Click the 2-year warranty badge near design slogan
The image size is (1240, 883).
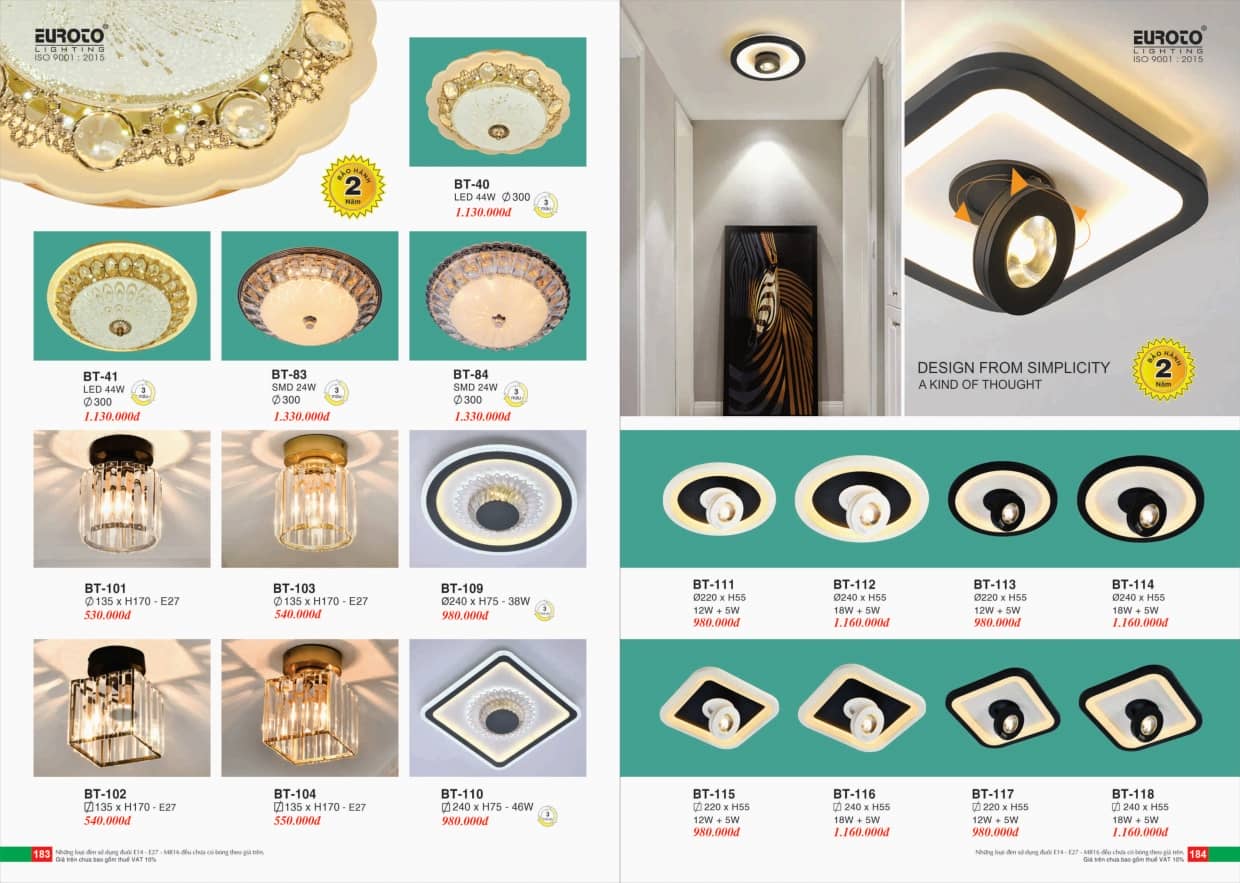(x=1163, y=368)
